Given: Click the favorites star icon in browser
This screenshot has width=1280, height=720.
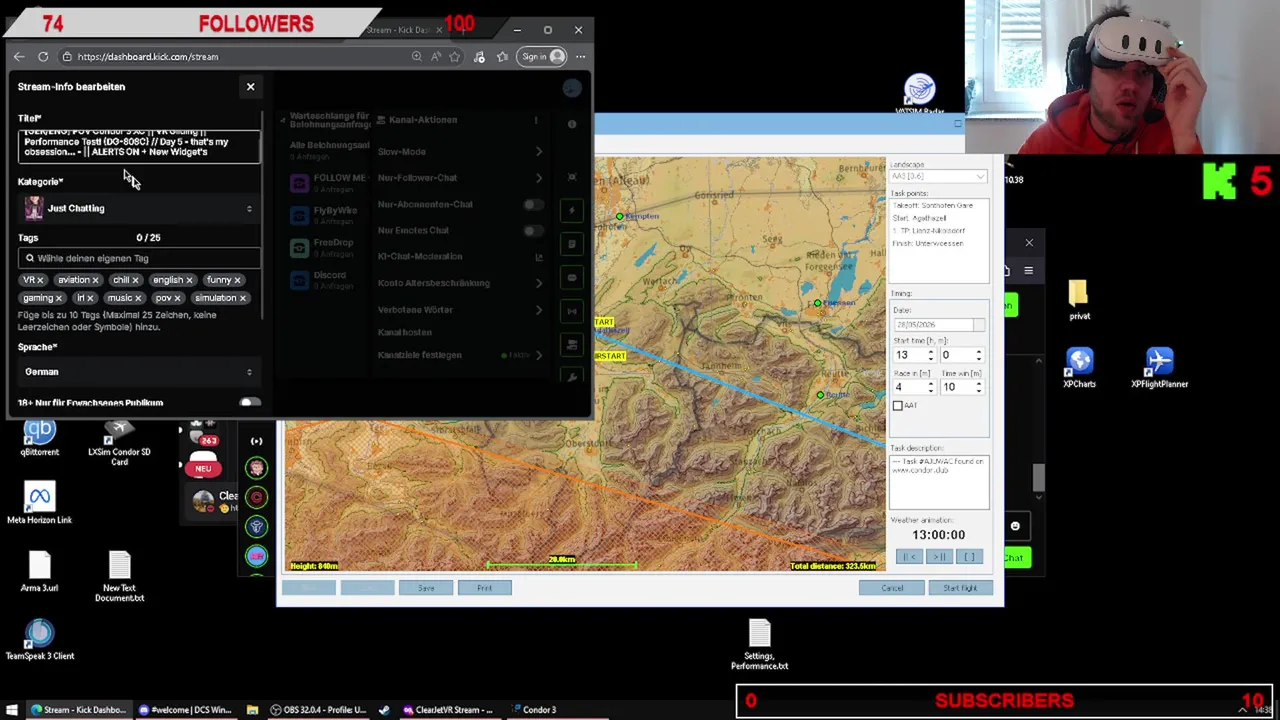Looking at the screenshot, I should [457, 57].
